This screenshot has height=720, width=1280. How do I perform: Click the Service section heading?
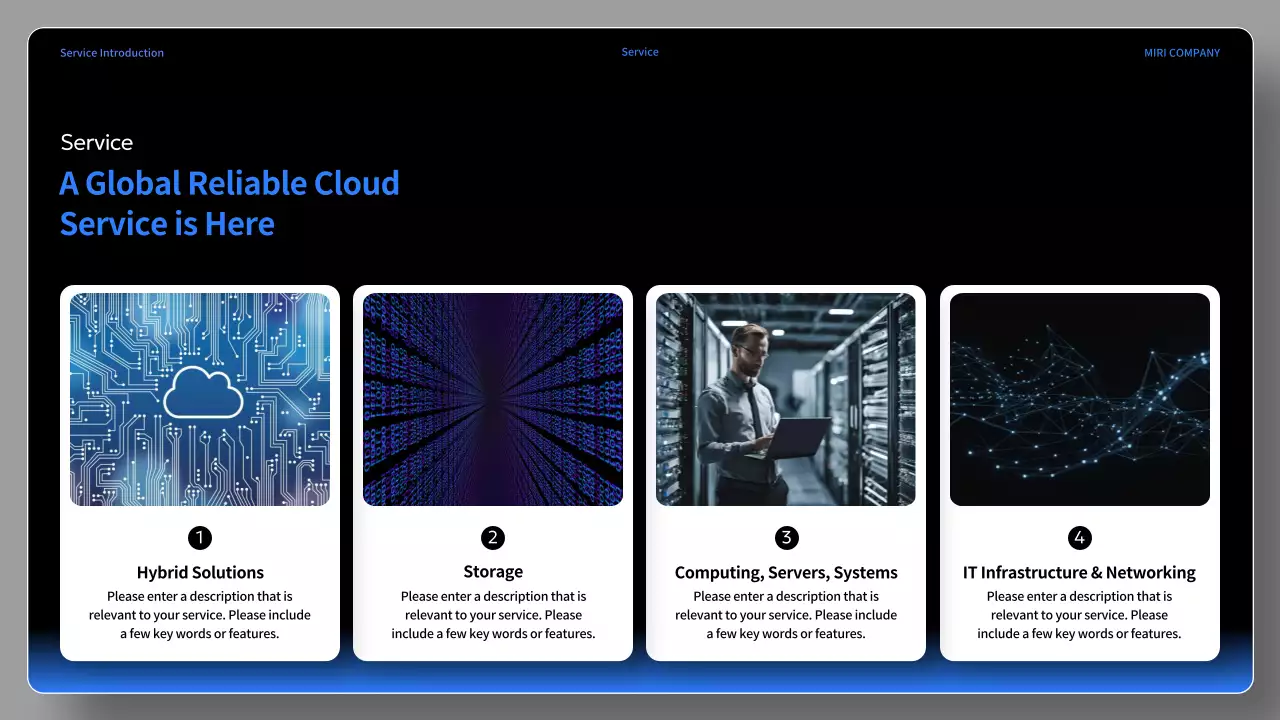[96, 142]
